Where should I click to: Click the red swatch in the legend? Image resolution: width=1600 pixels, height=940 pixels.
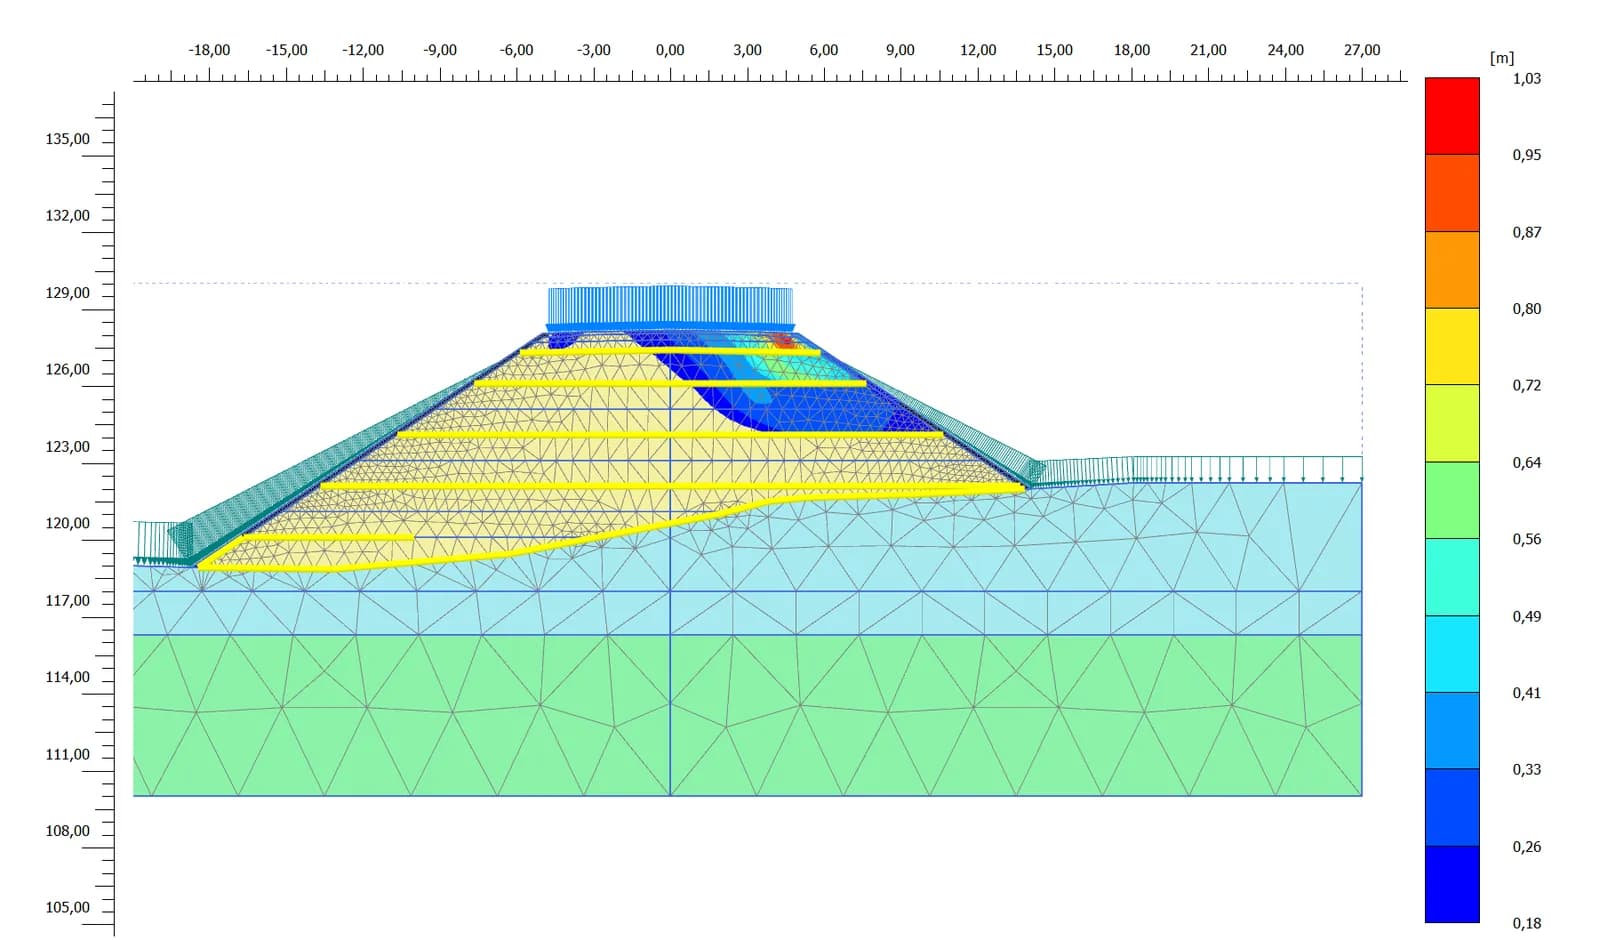[x=1452, y=116]
